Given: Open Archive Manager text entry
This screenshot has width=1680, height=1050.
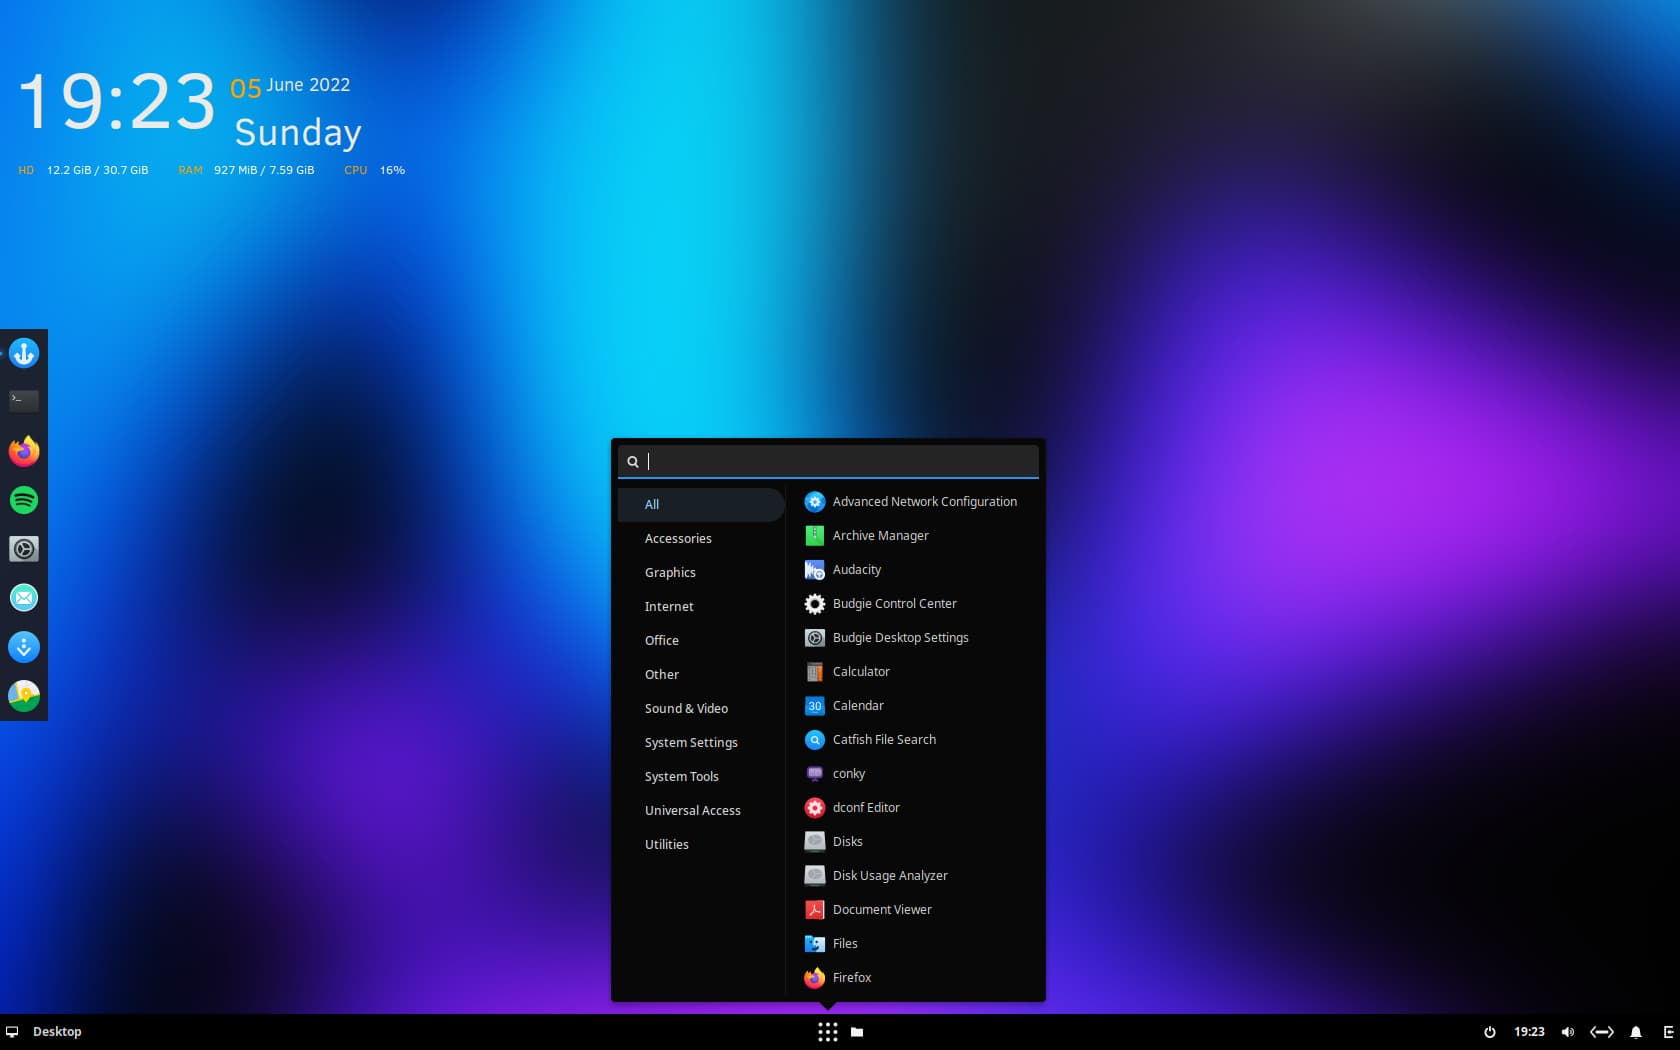Looking at the screenshot, I should [x=881, y=536].
